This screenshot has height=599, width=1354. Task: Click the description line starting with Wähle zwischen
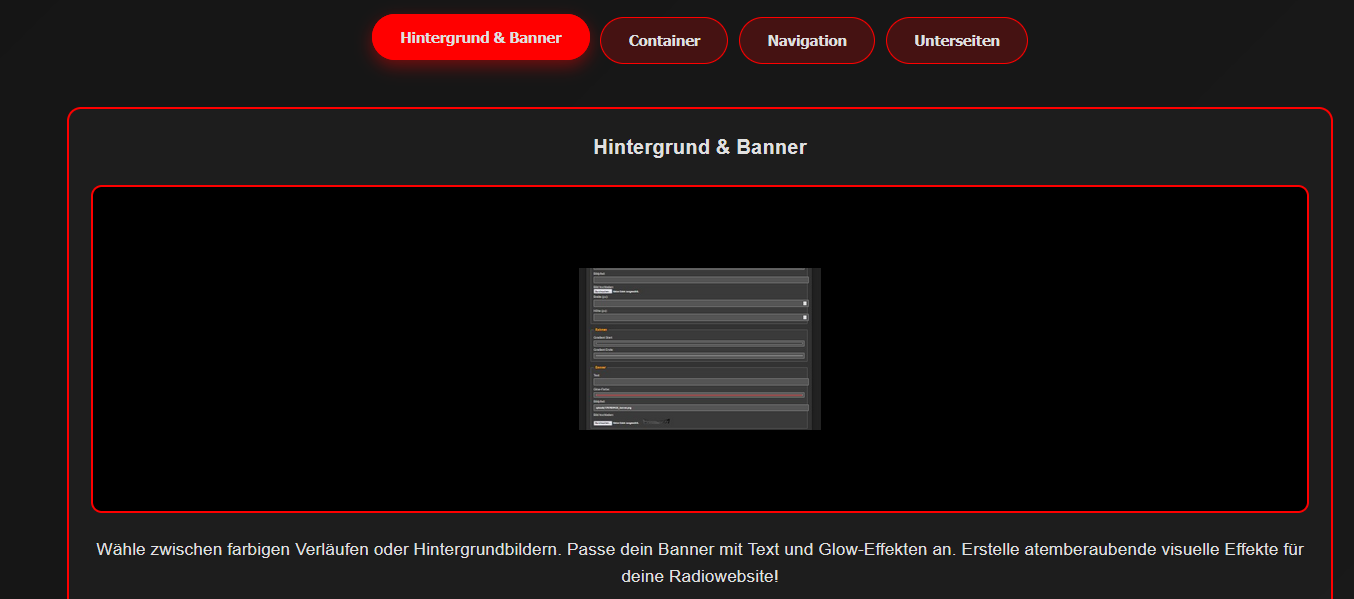click(x=699, y=549)
